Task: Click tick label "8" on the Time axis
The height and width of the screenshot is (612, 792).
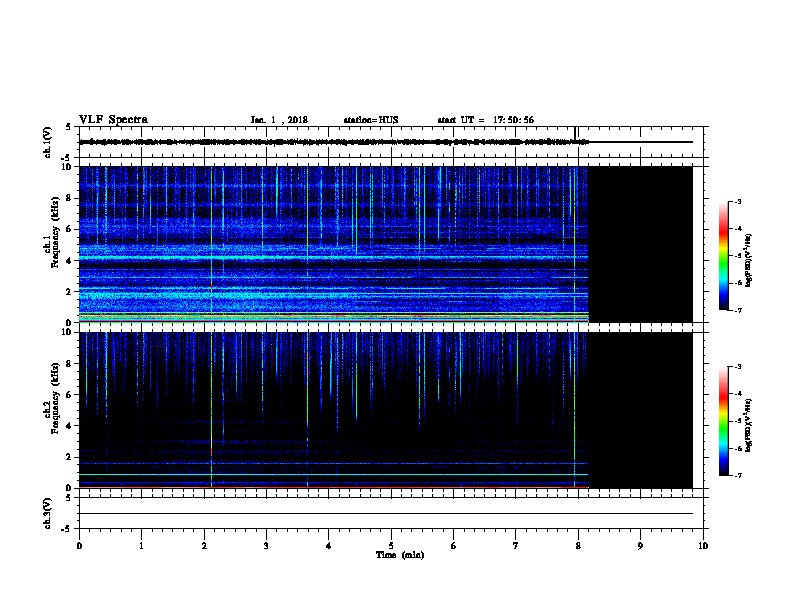Action: [578, 546]
